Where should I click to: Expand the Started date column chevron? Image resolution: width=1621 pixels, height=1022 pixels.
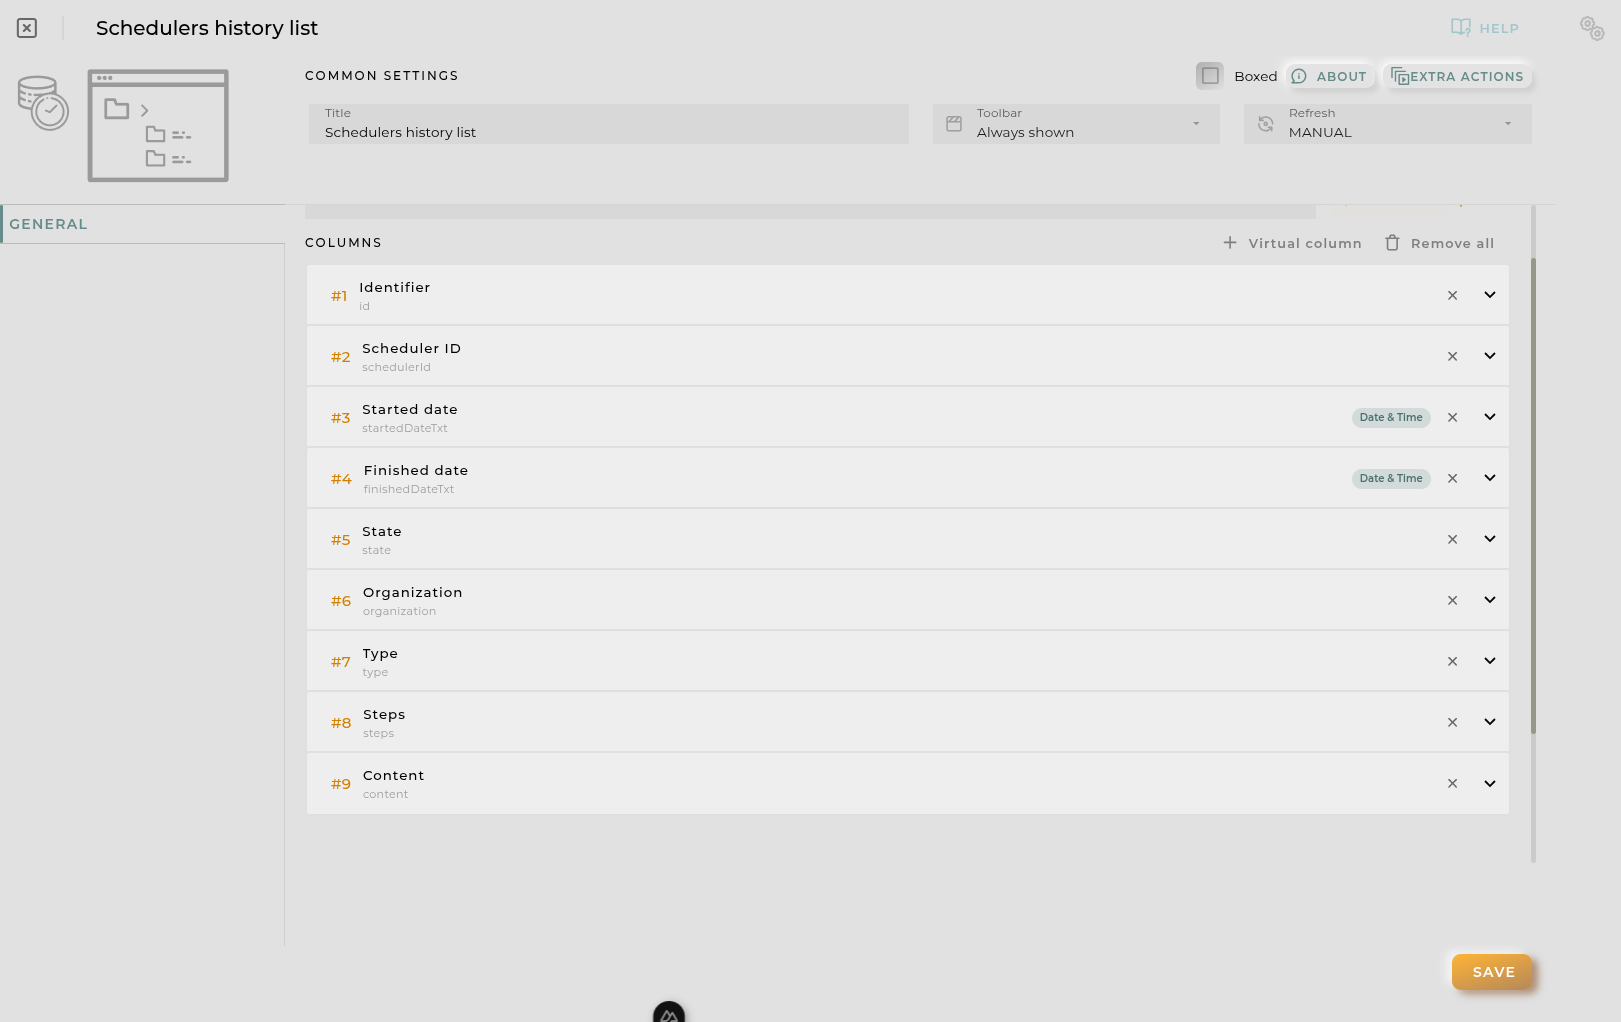click(x=1490, y=417)
